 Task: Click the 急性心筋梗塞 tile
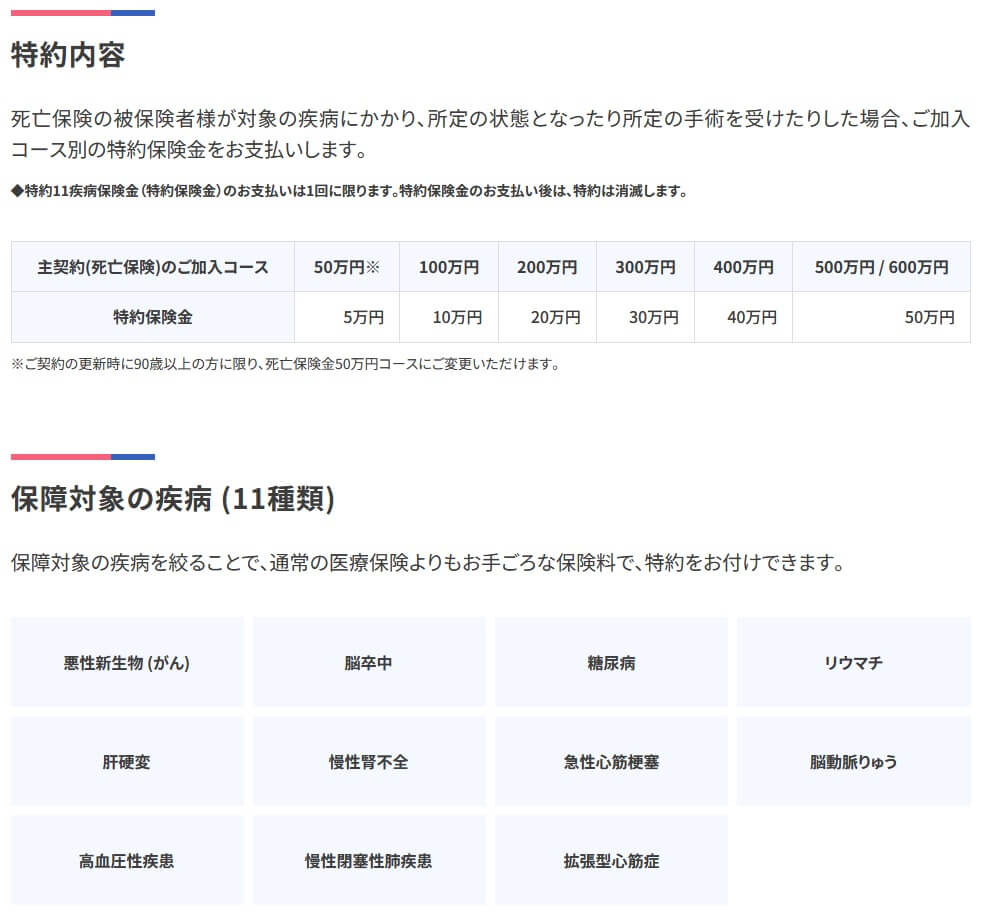pos(611,761)
